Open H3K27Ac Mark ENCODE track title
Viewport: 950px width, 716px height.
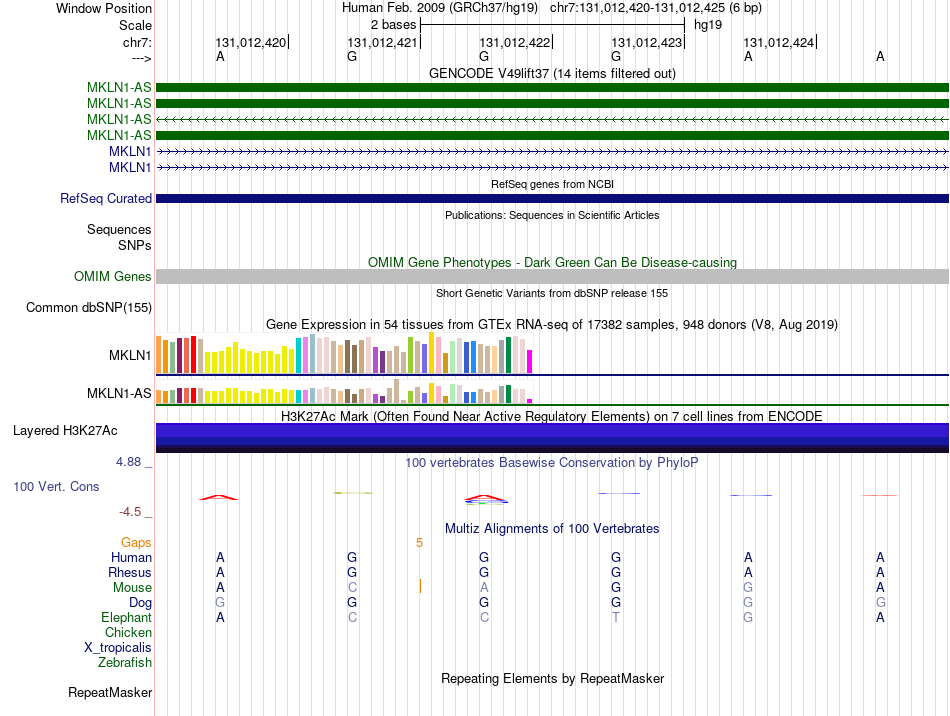552,417
